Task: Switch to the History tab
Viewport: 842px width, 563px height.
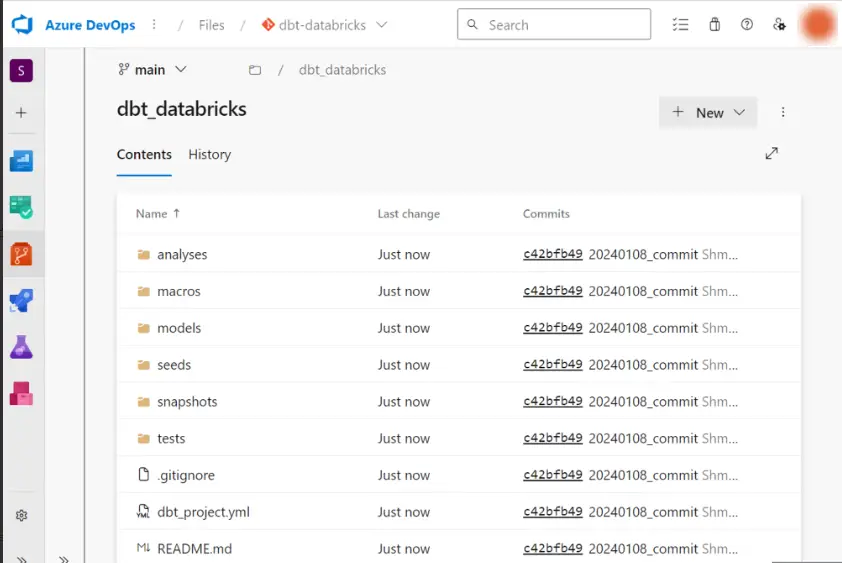Action: 209,155
